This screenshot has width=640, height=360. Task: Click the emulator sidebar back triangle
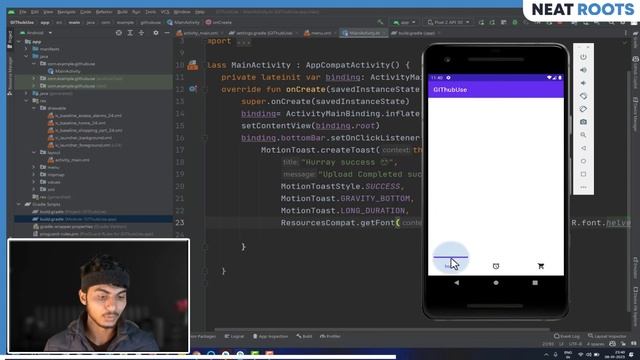(583, 148)
